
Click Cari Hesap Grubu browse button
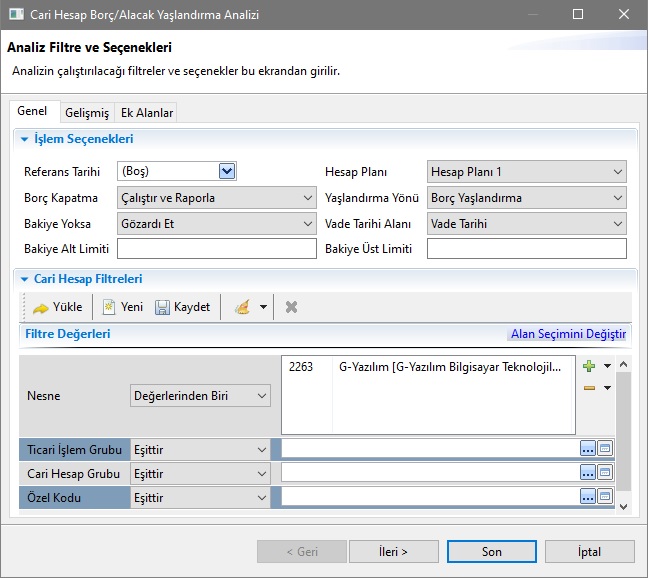[x=588, y=473]
